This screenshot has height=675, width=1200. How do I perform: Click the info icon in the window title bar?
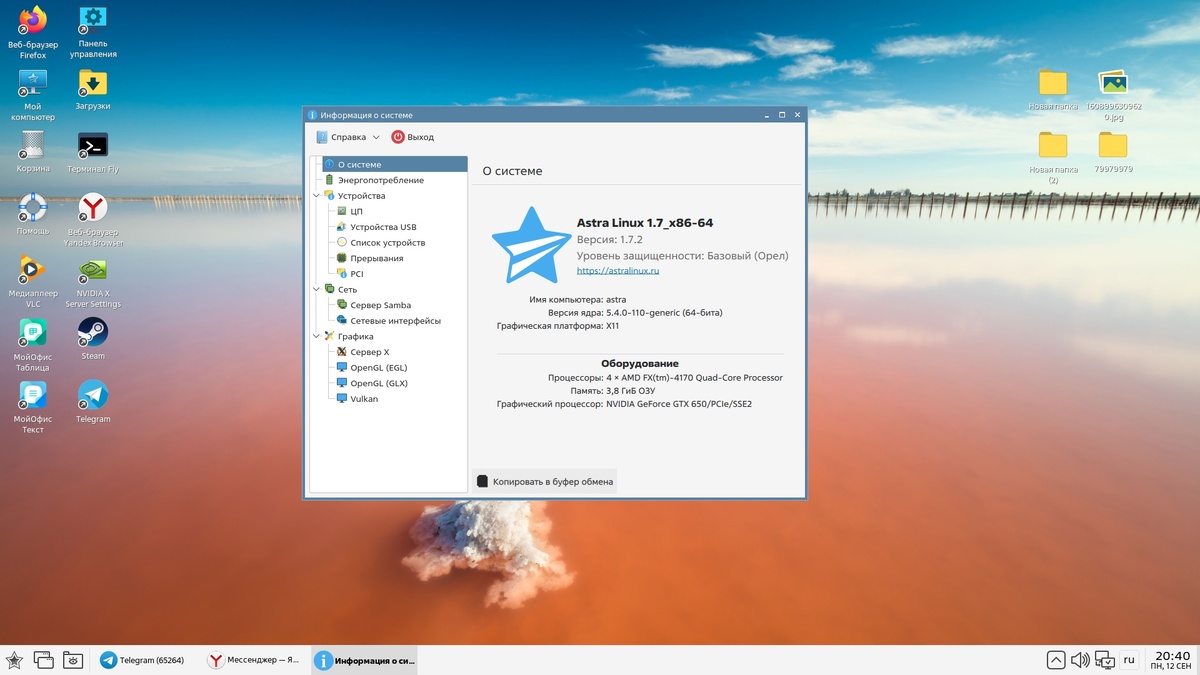313,115
